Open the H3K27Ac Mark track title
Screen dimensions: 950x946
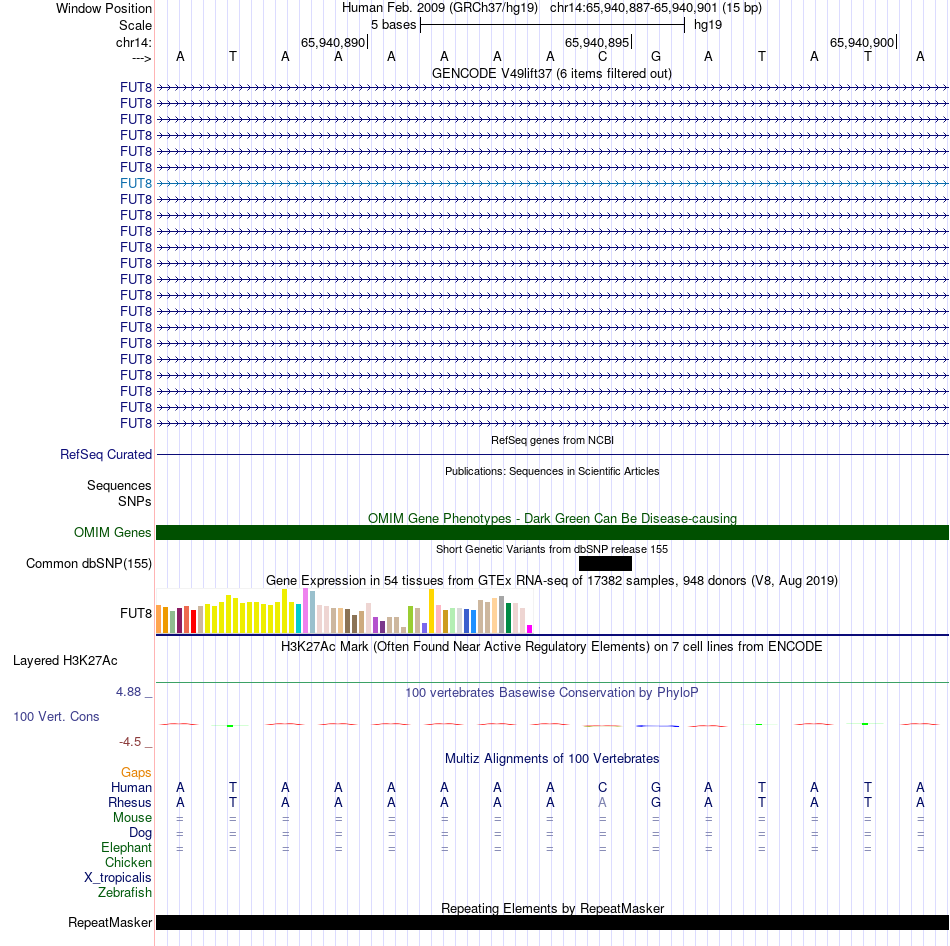pos(551,647)
